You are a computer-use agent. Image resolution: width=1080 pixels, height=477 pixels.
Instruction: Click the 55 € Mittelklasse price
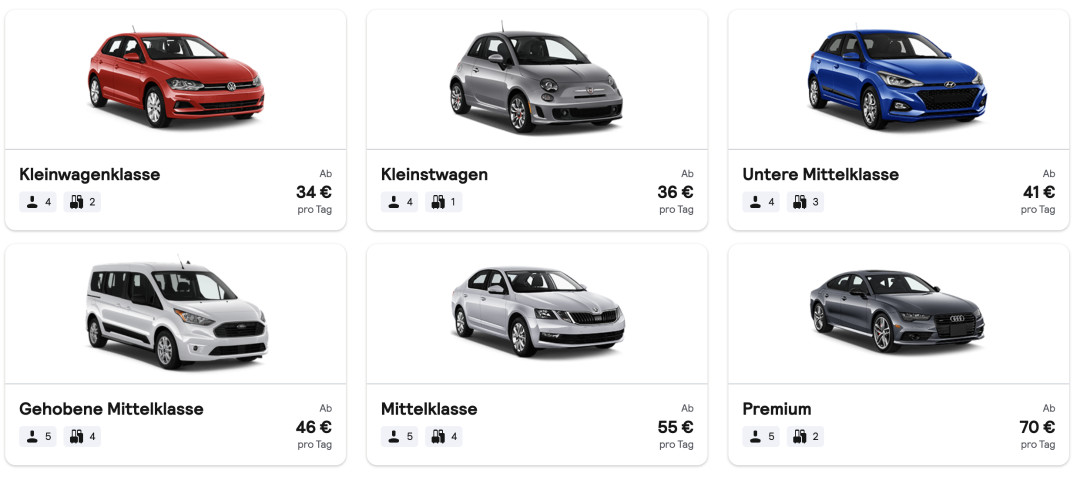pyautogui.click(x=675, y=427)
